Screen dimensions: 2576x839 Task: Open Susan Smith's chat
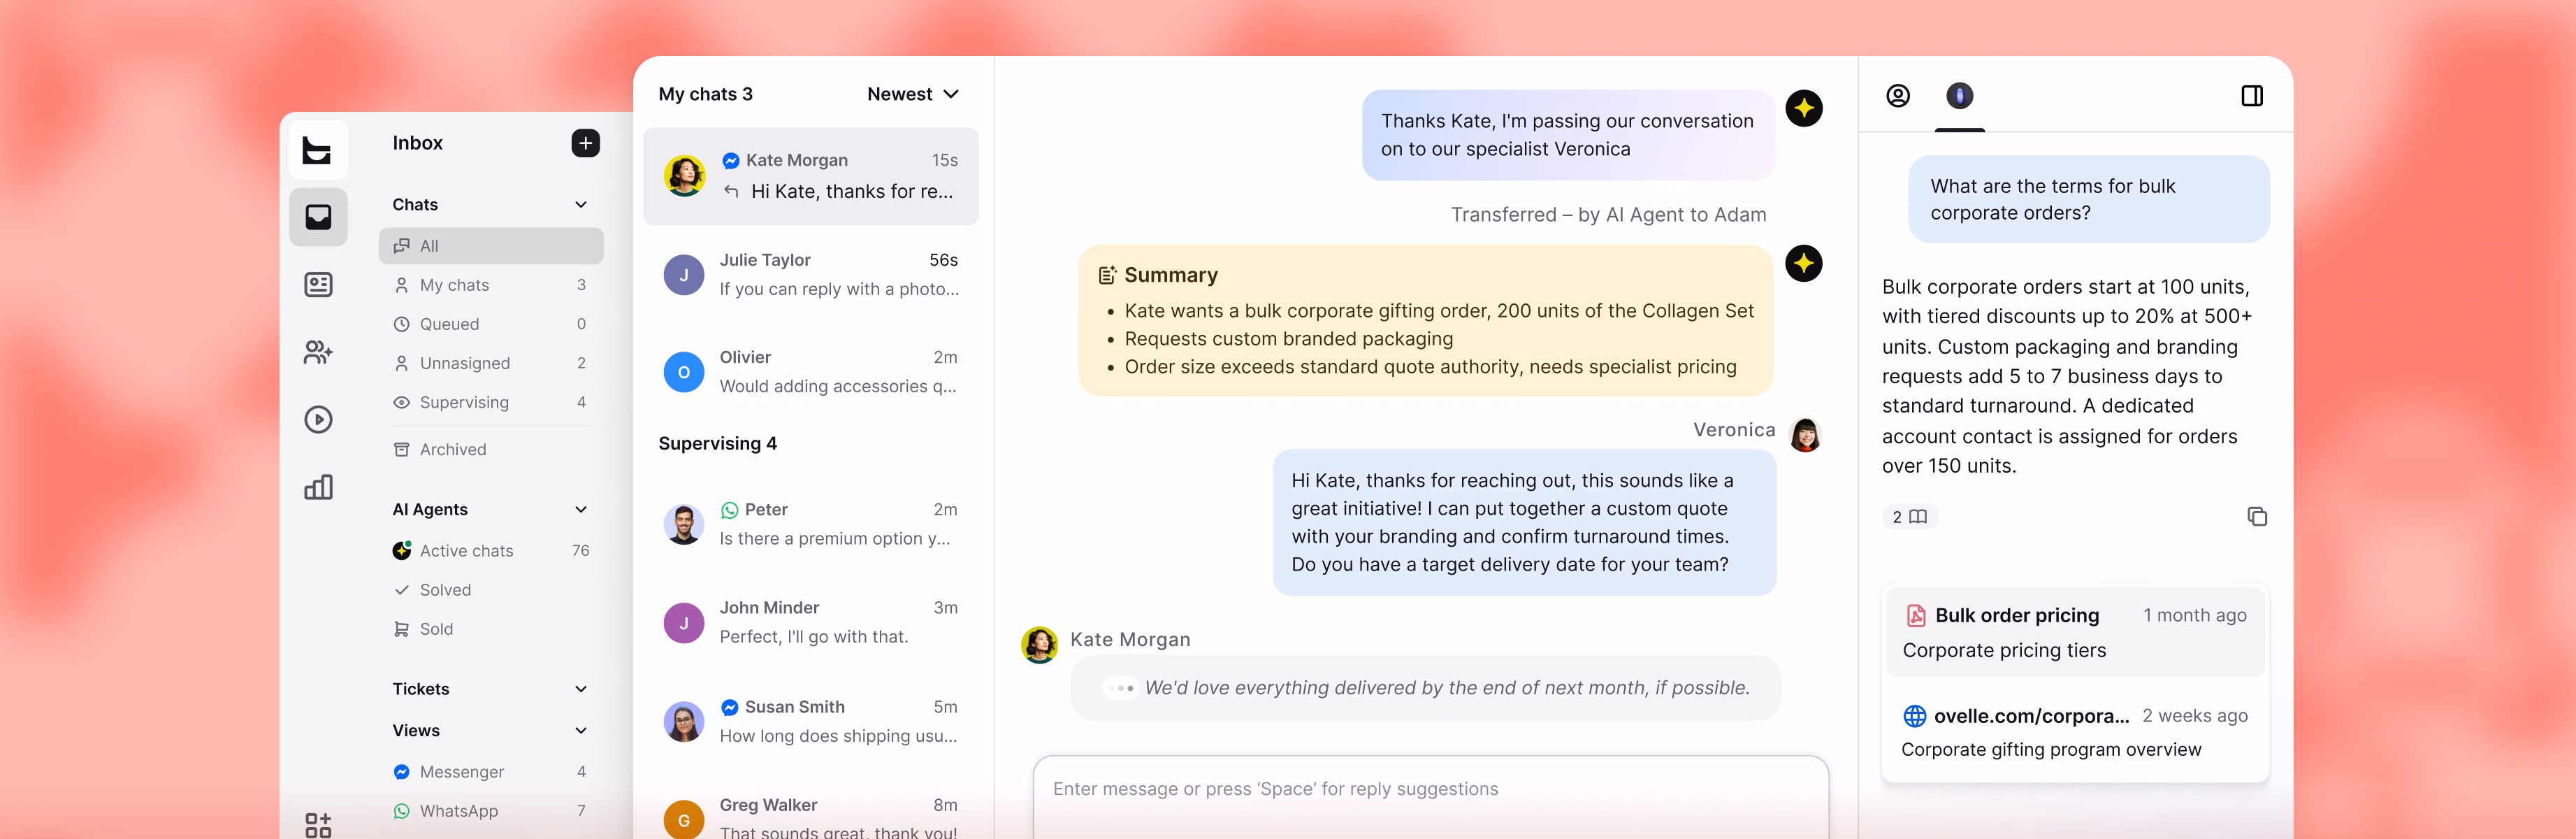pos(811,721)
